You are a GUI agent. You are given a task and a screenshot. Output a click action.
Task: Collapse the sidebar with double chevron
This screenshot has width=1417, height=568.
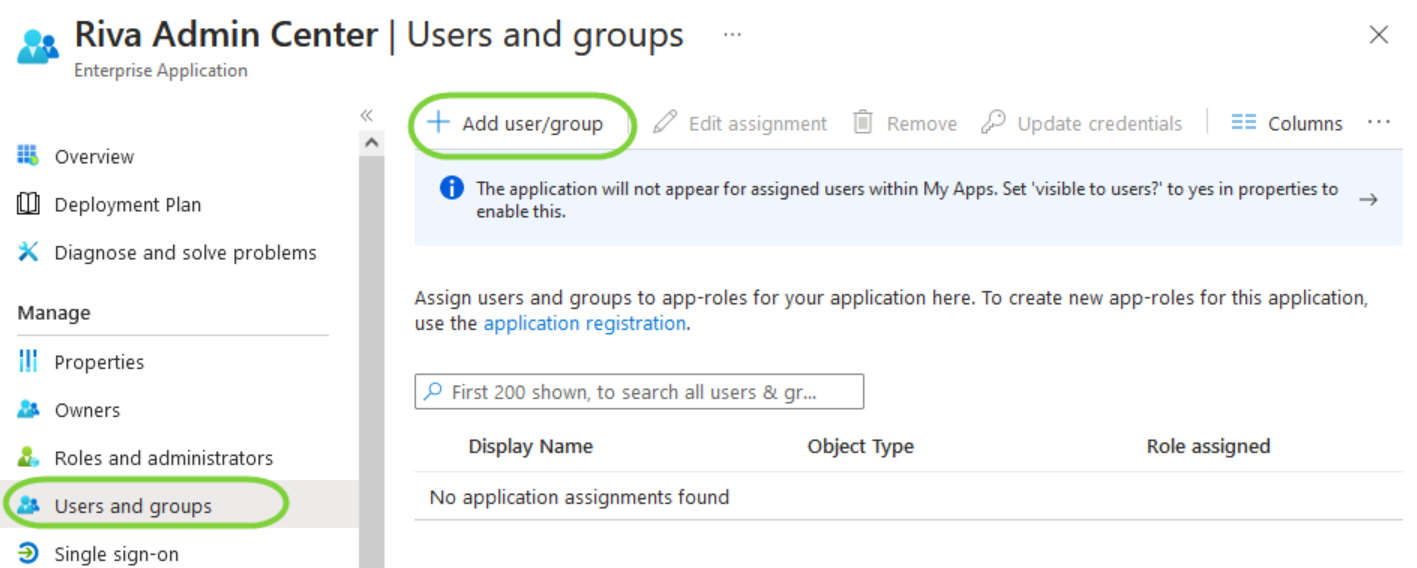366,115
